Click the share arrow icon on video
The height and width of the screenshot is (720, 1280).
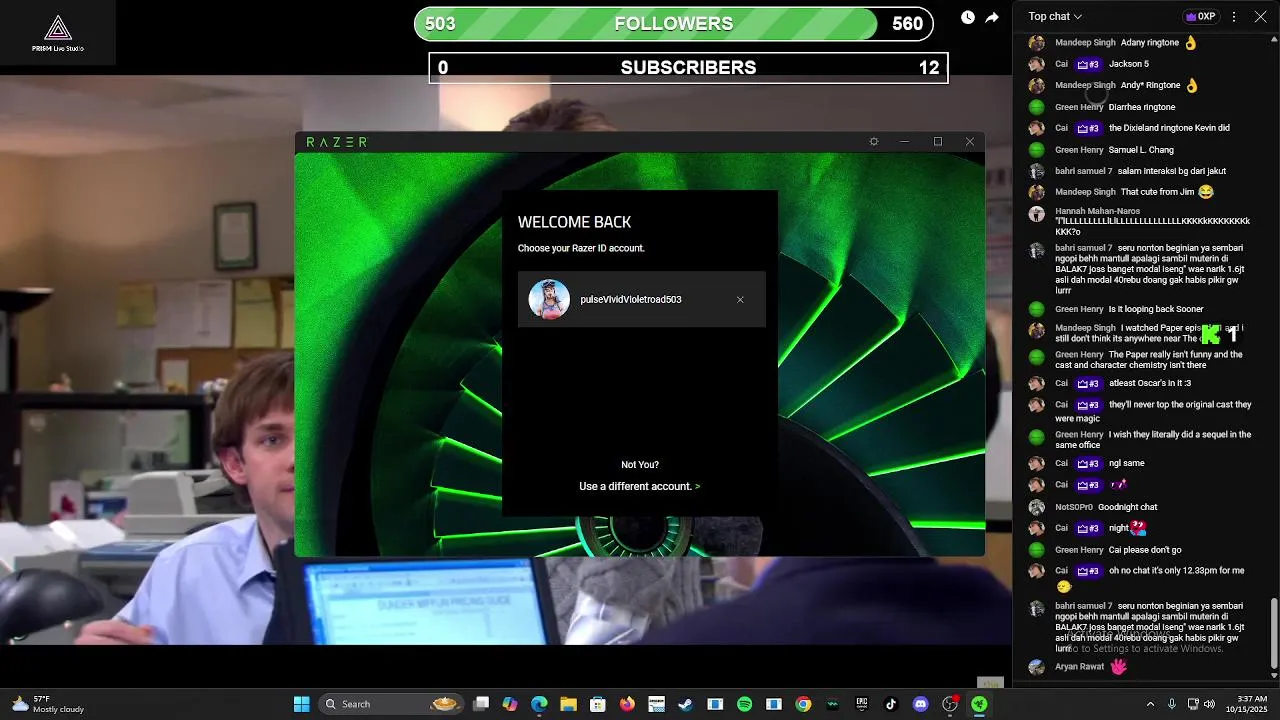pyautogui.click(x=992, y=17)
